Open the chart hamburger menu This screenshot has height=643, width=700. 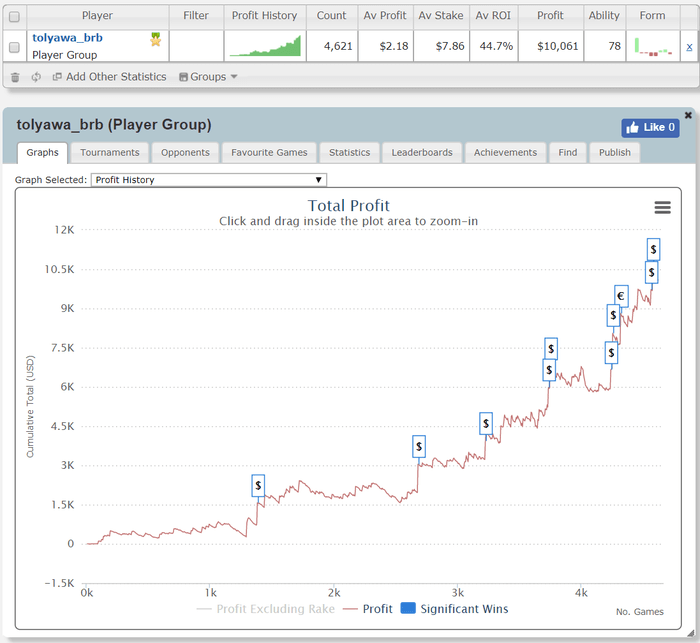[x=662, y=207]
